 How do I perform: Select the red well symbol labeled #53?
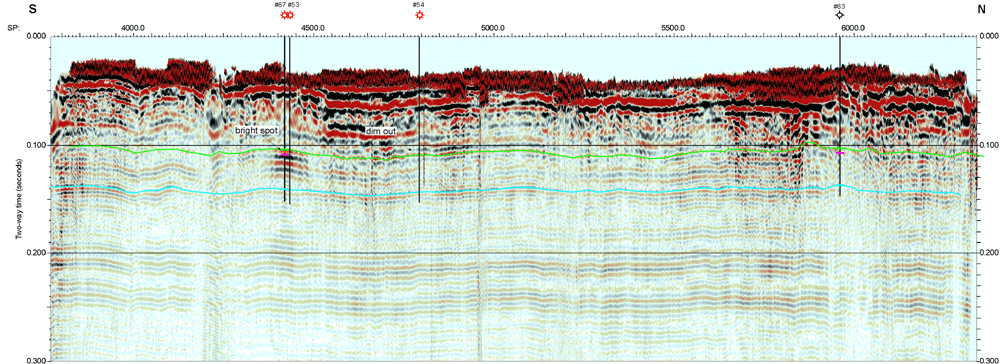(290, 15)
